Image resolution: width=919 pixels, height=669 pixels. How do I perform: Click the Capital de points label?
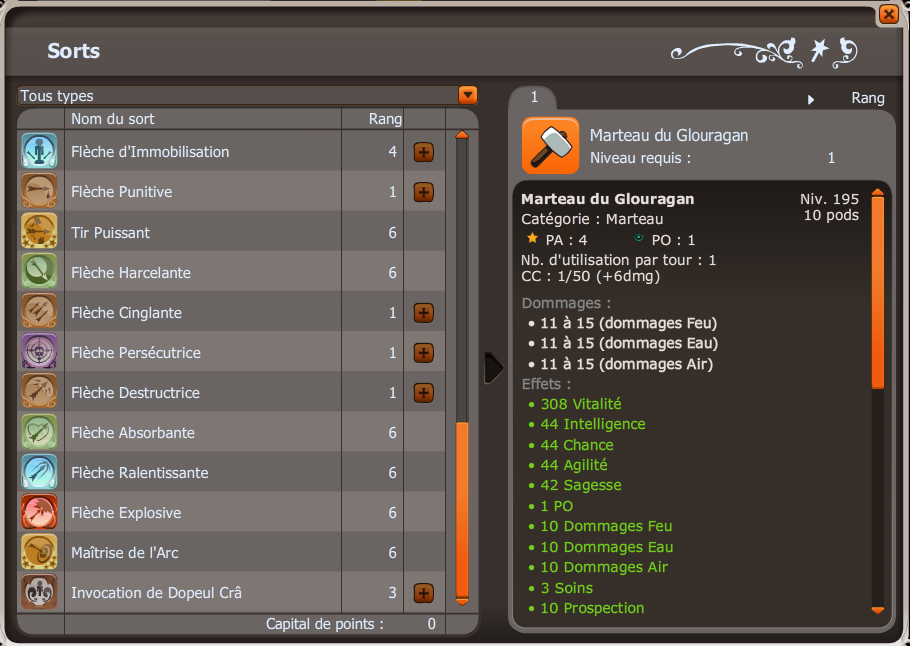pos(324,624)
